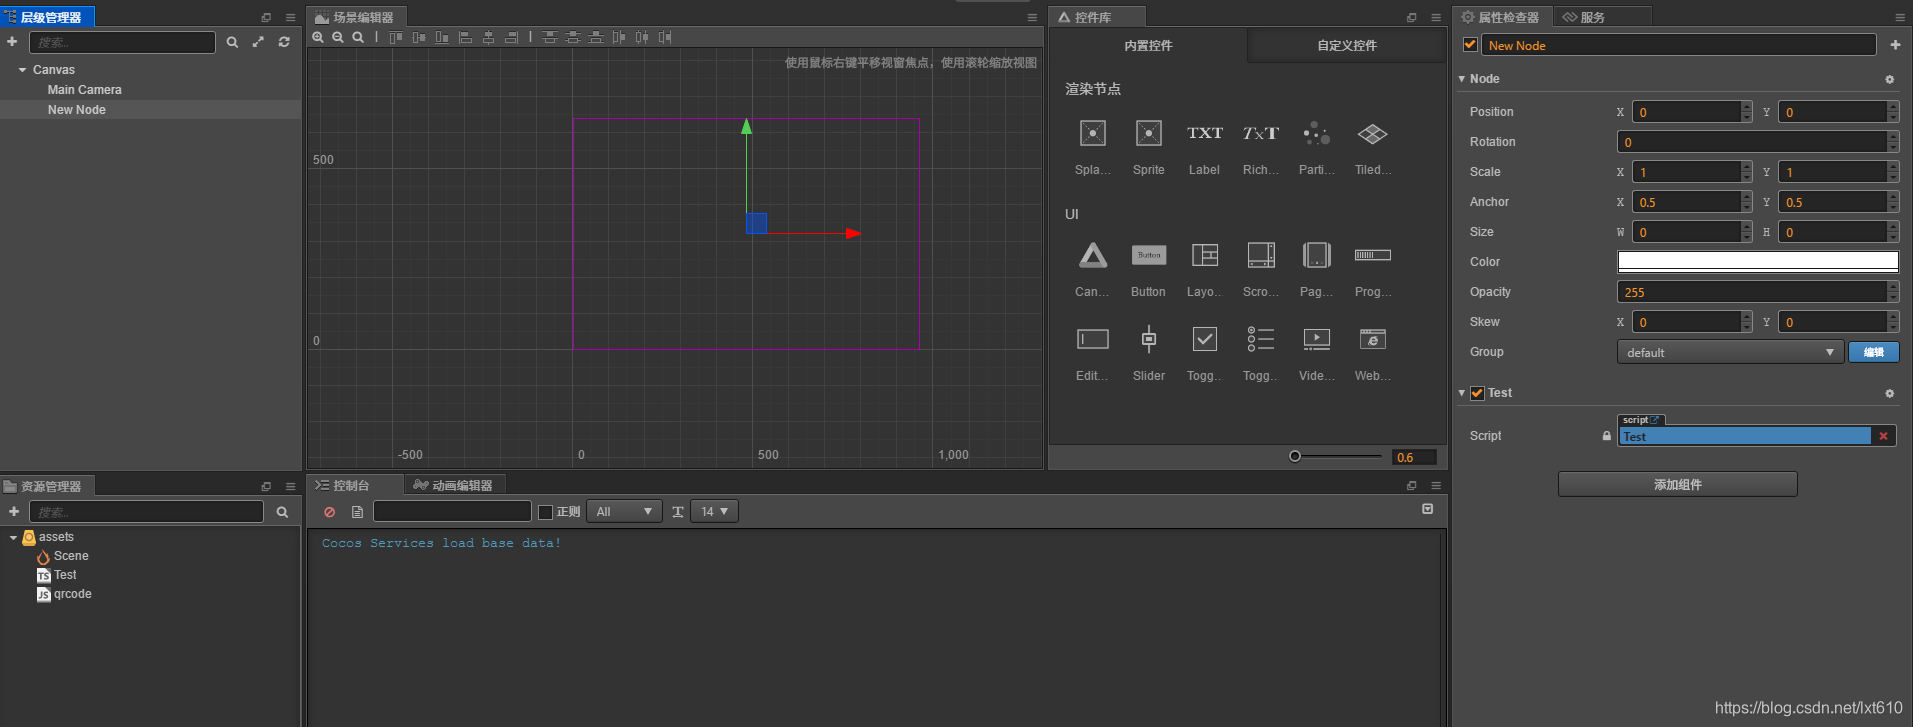The image size is (1913, 727).
Task: Add a Label node from widget library
Action: pos(1204,133)
